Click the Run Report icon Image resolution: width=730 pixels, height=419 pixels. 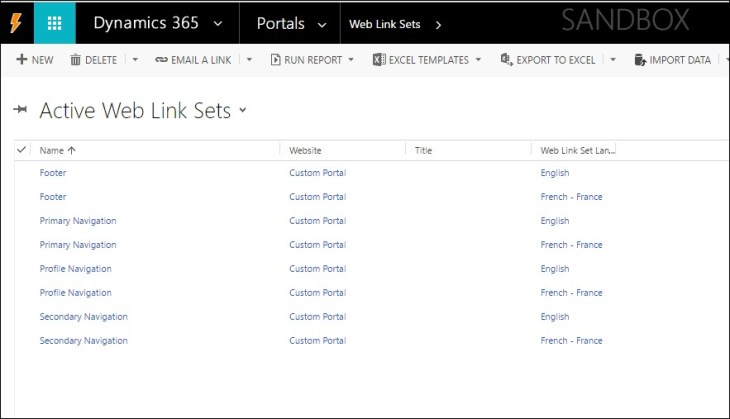pyautogui.click(x=276, y=60)
